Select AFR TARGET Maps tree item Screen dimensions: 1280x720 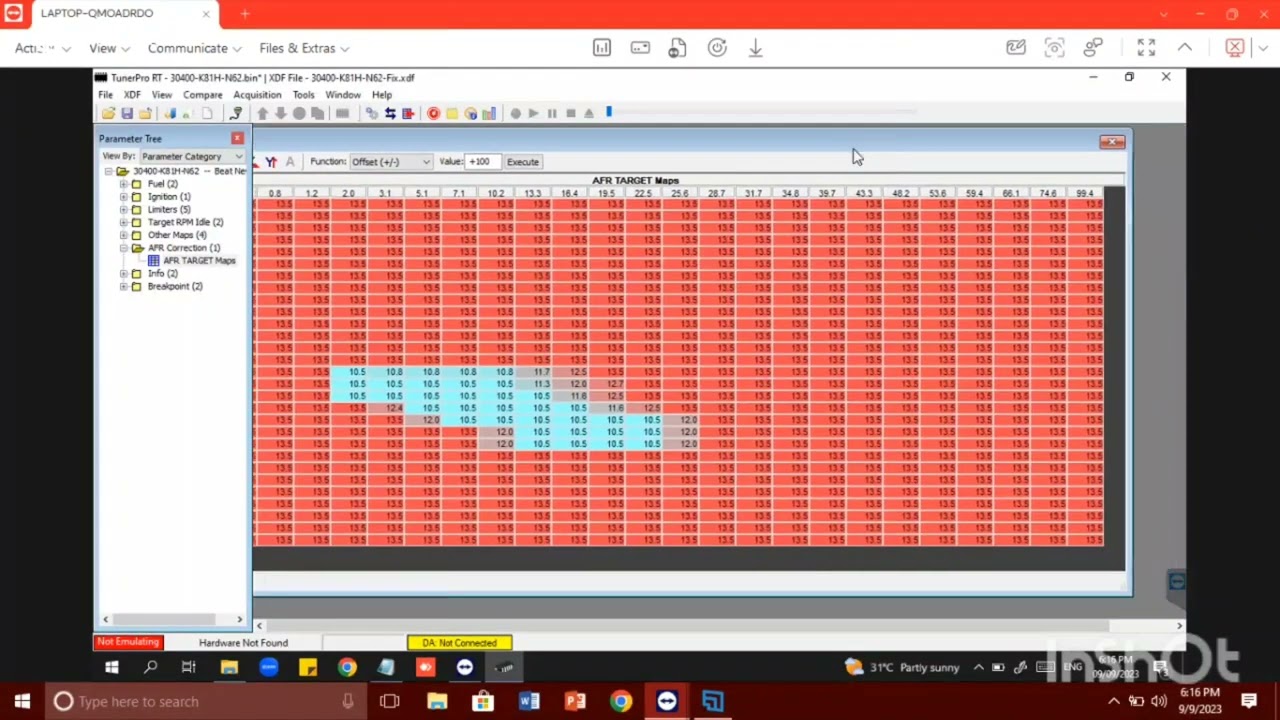199,261
